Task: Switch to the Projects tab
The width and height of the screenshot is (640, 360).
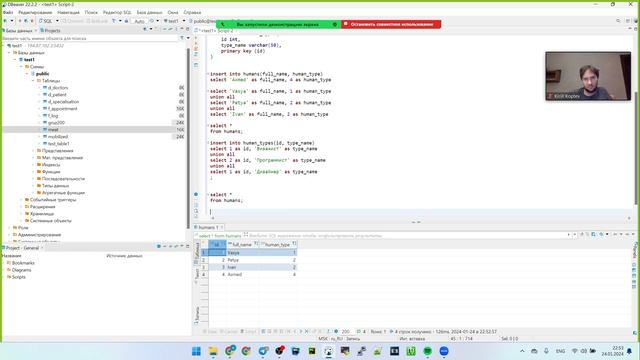Action: [x=50, y=31]
